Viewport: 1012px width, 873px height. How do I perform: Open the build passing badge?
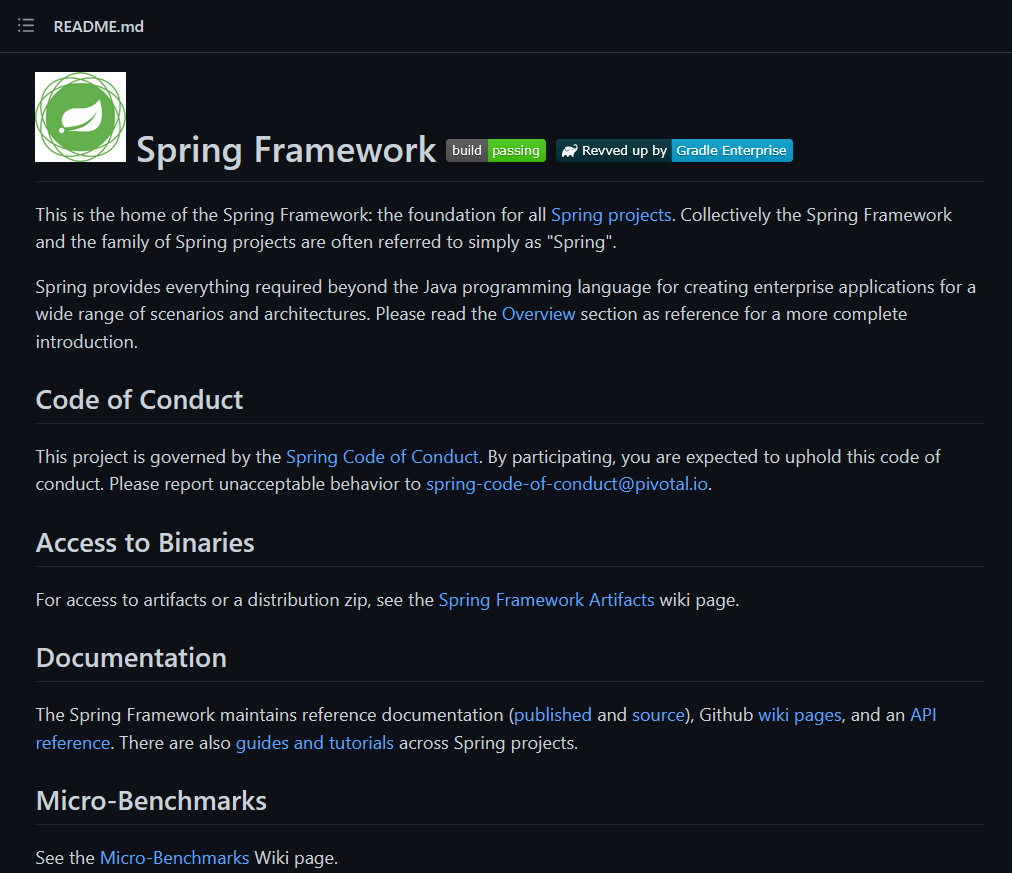pyautogui.click(x=496, y=150)
